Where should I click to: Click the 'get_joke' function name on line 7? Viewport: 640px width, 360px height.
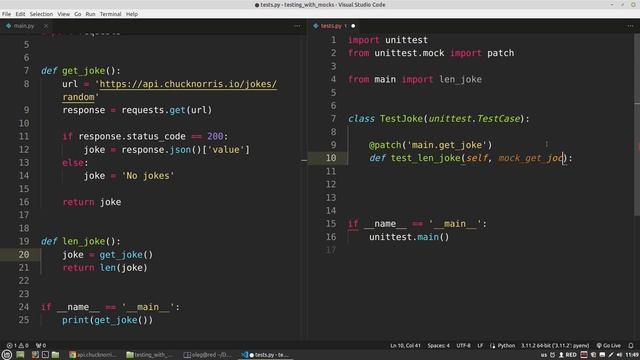point(84,71)
